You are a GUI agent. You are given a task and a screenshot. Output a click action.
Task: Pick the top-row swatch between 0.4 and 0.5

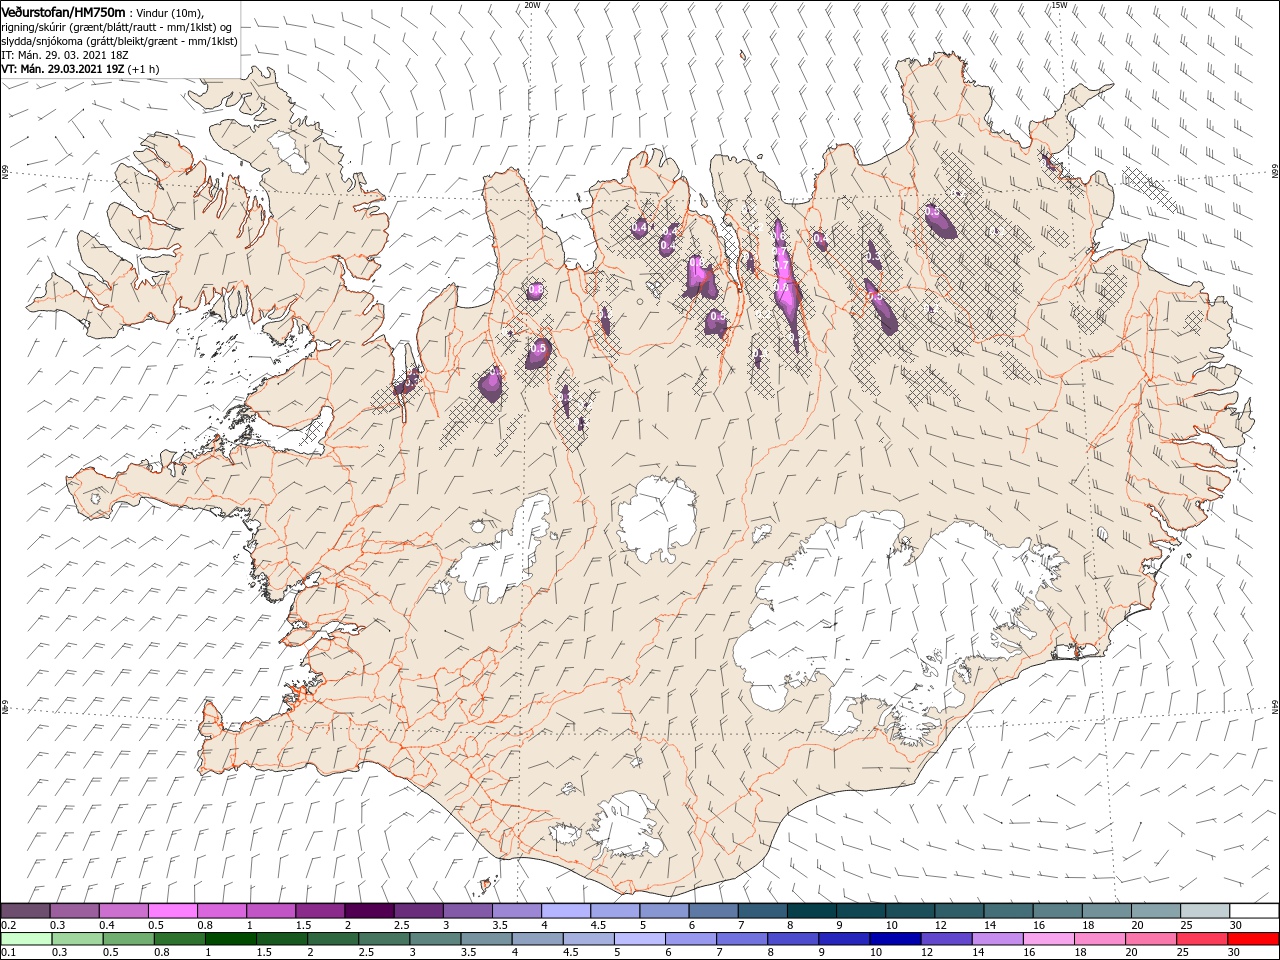pos(124,911)
